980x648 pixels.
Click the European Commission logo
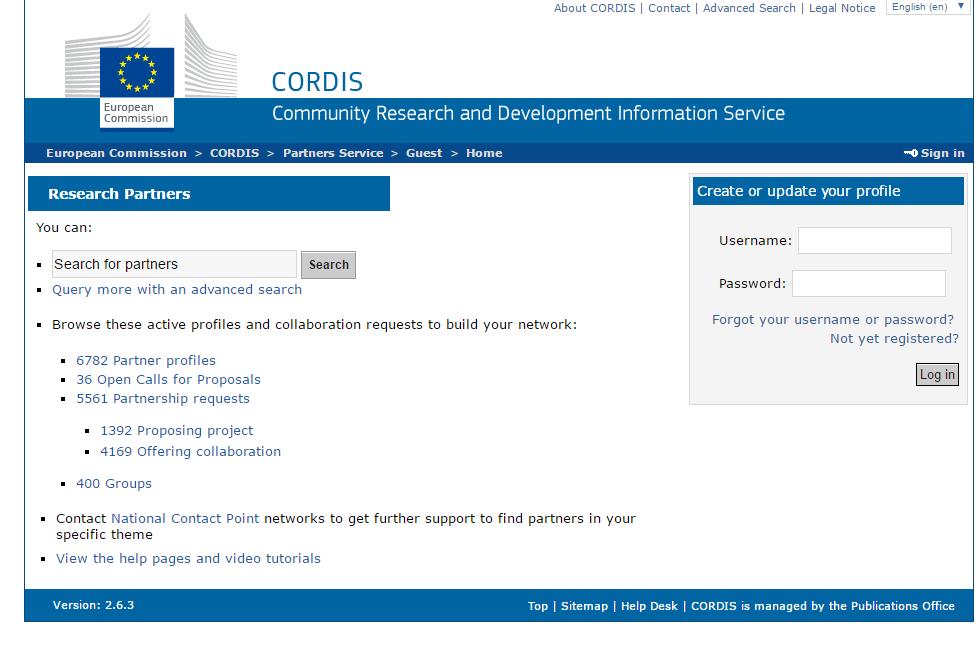pyautogui.click(x=151, y=72)
